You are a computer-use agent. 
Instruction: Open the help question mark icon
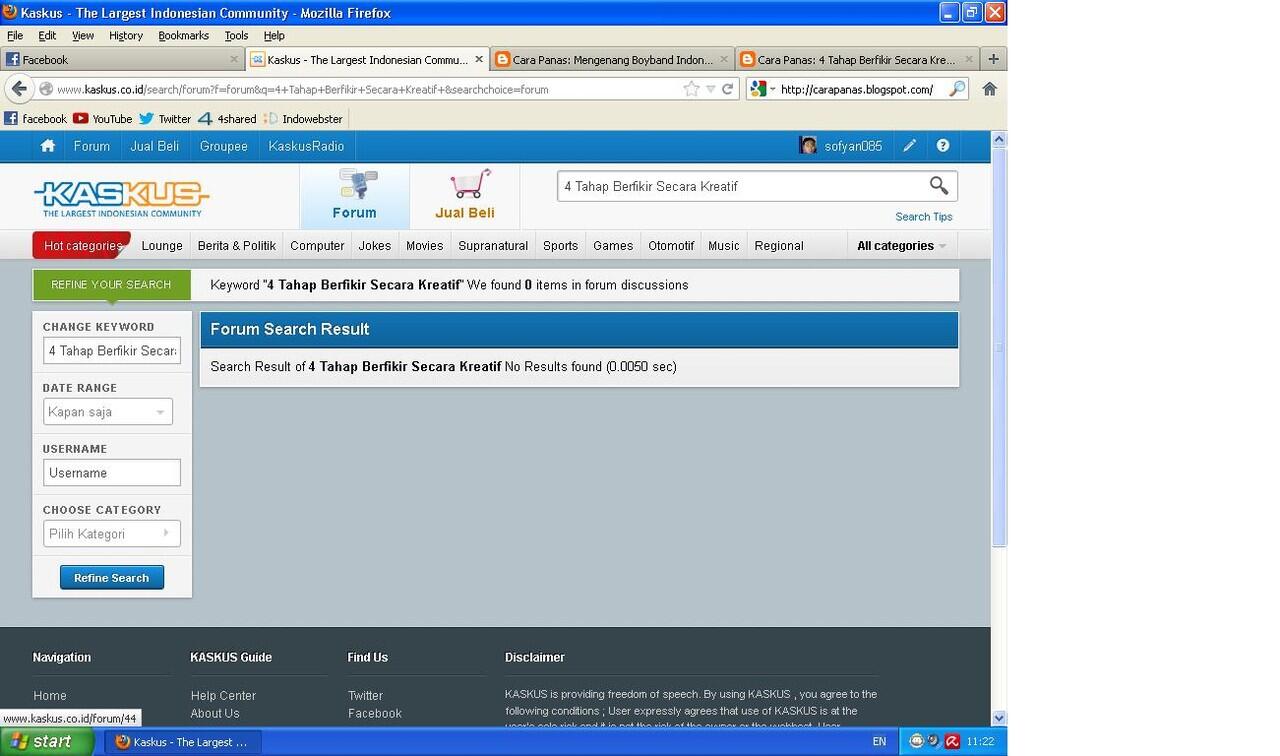click(x=942, y=146)
